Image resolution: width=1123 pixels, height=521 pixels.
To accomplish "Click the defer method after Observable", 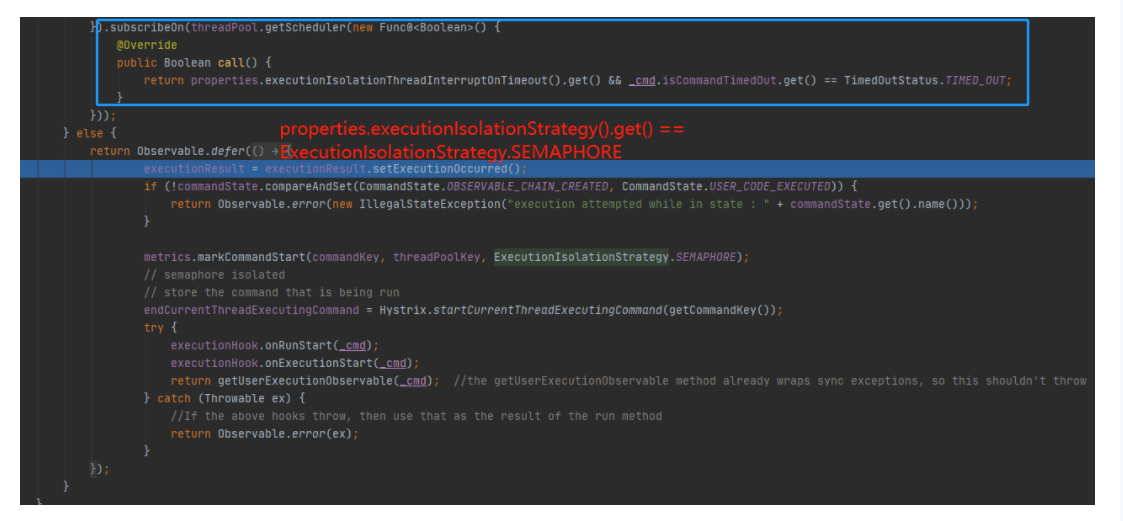I will [228, 150].
